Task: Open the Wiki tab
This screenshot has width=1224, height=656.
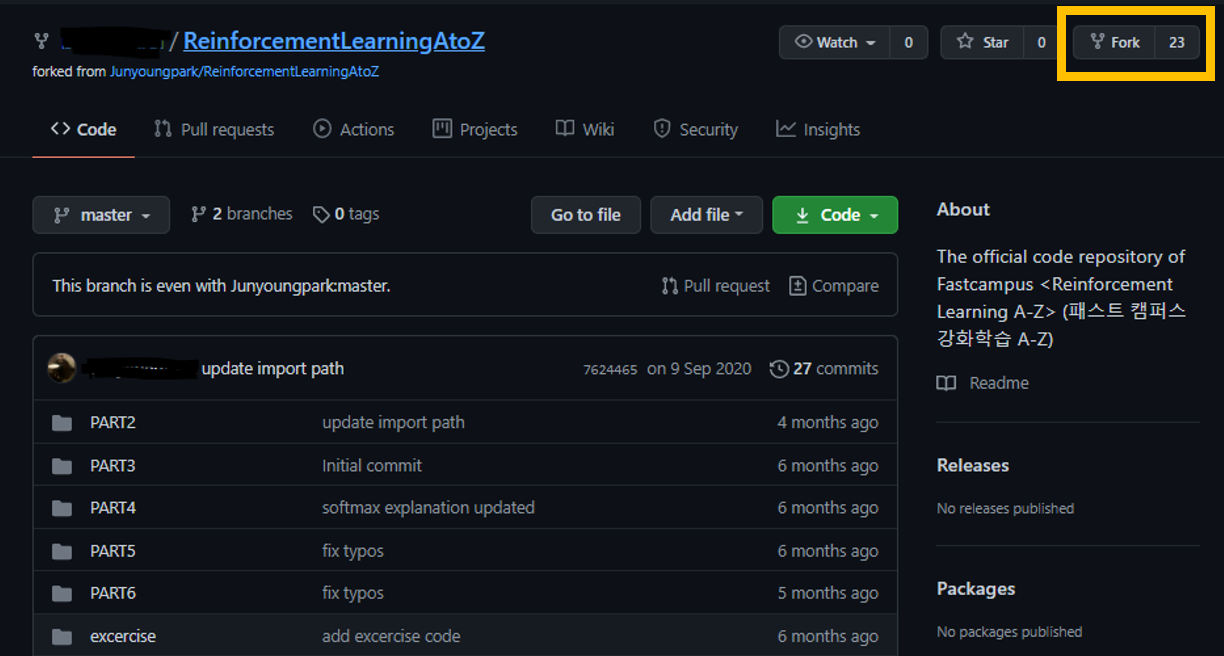Action: click(585, 129)
